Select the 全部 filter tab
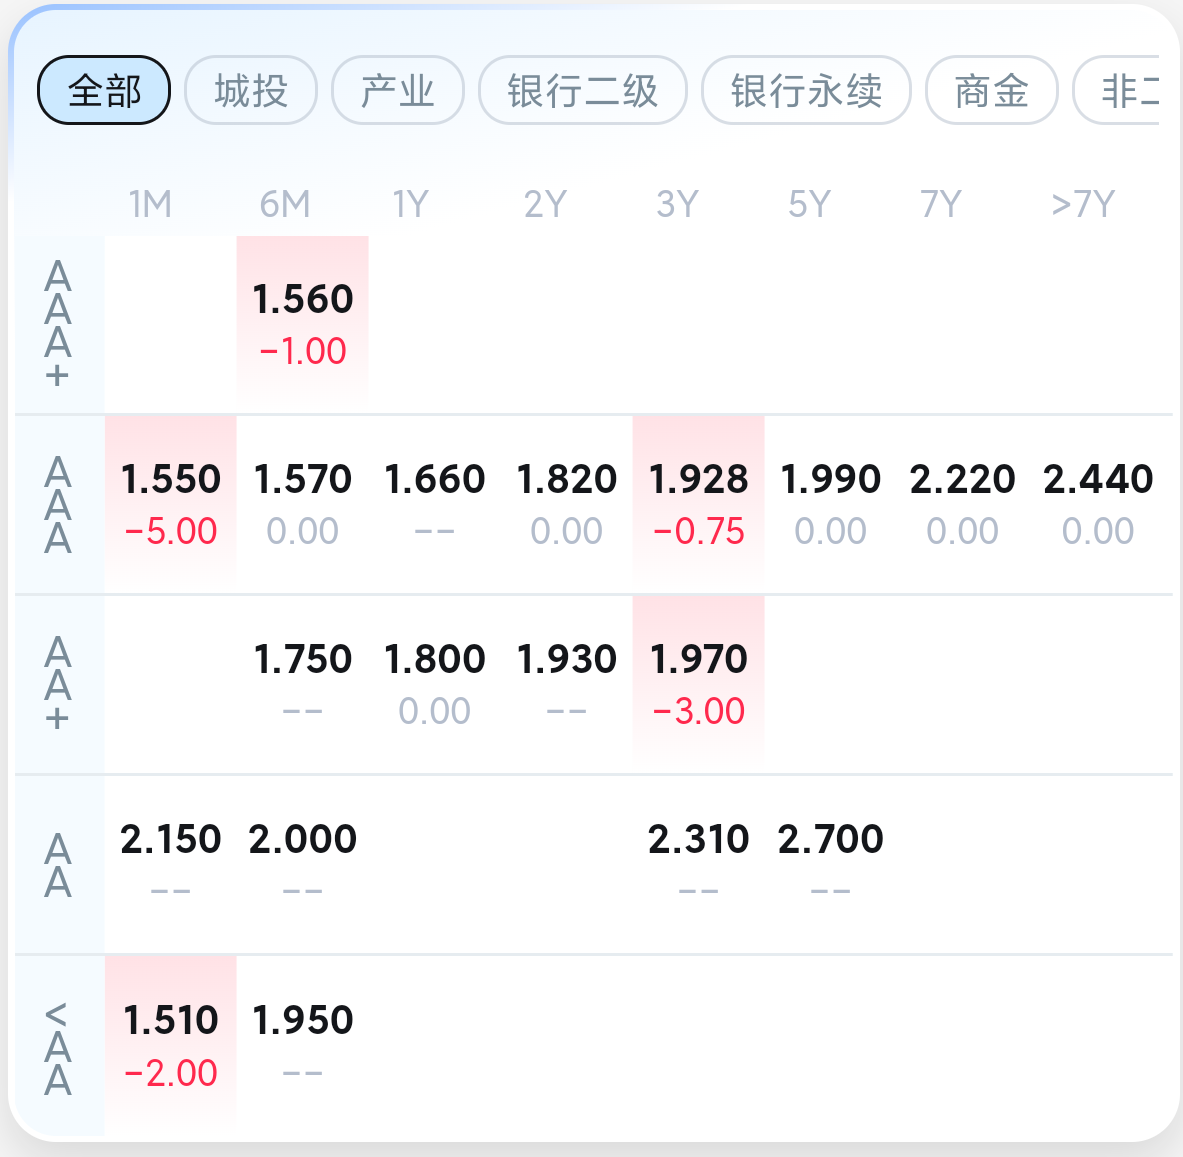1183x1157 pixels. point(104,91)
